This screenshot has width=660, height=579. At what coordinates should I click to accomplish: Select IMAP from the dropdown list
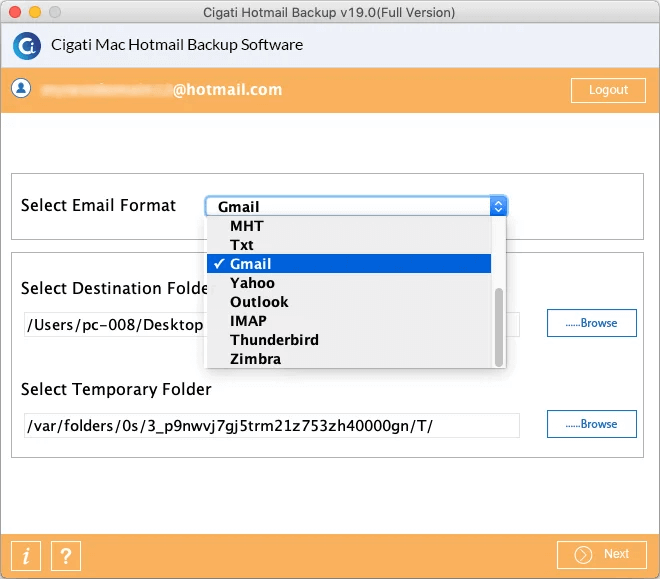349,321
